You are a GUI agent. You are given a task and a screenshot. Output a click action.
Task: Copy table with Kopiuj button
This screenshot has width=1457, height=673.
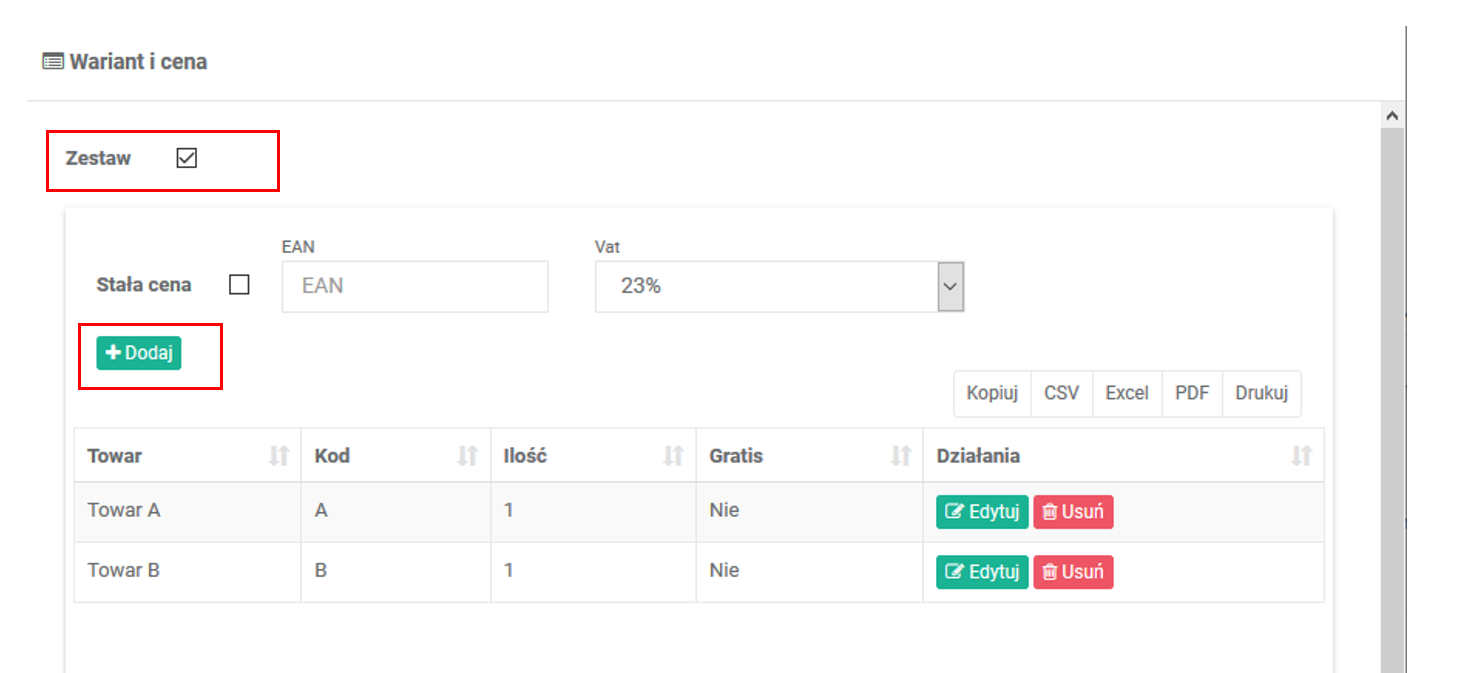click(x=992, y=393)
